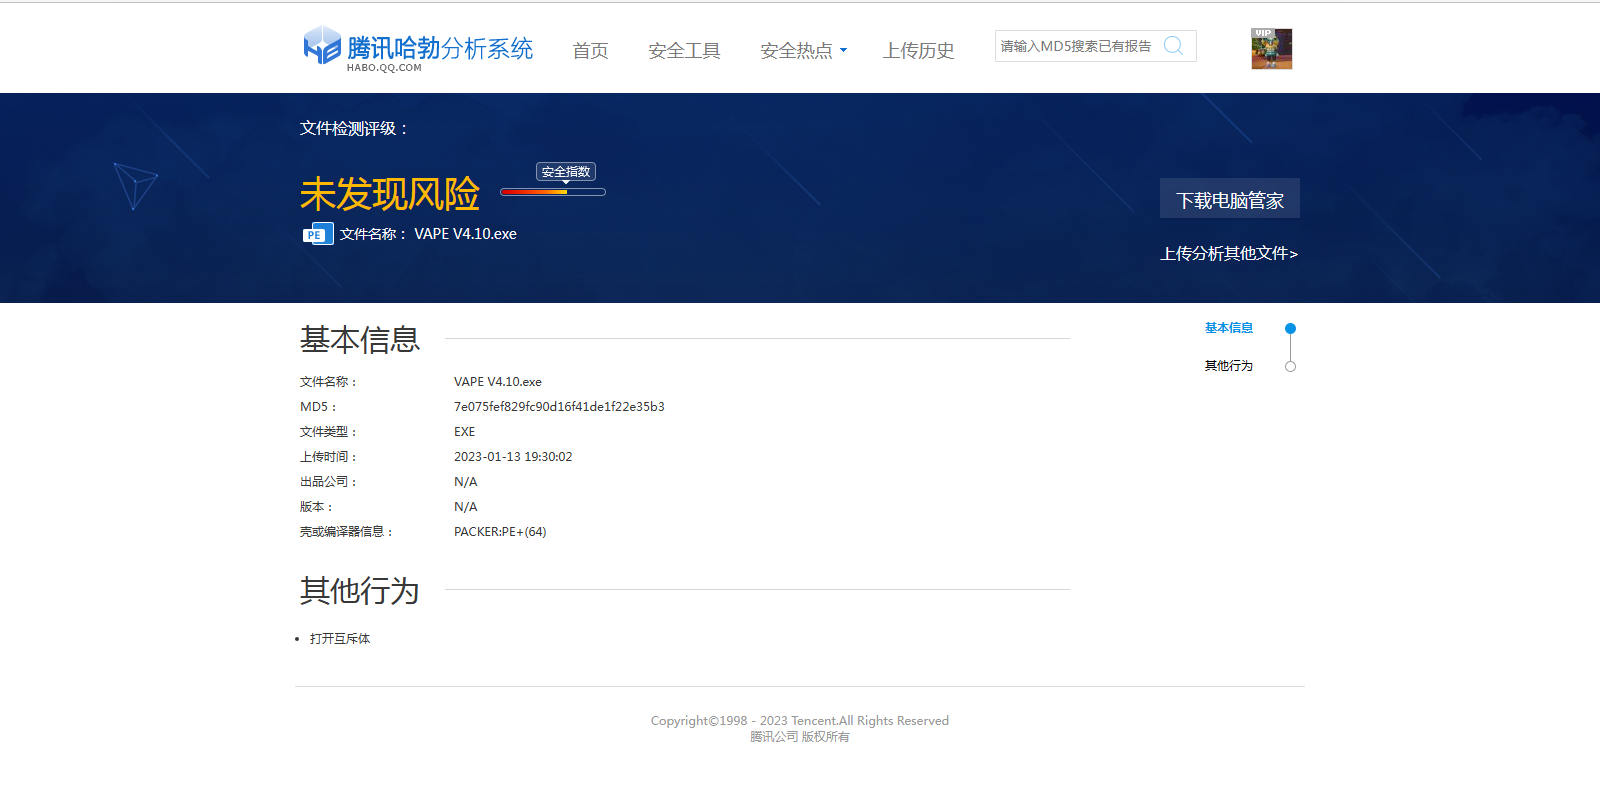Screen dimensions: 1600x792
Task: Click the 壳或编译器信息 label
Action: [347, 532]
